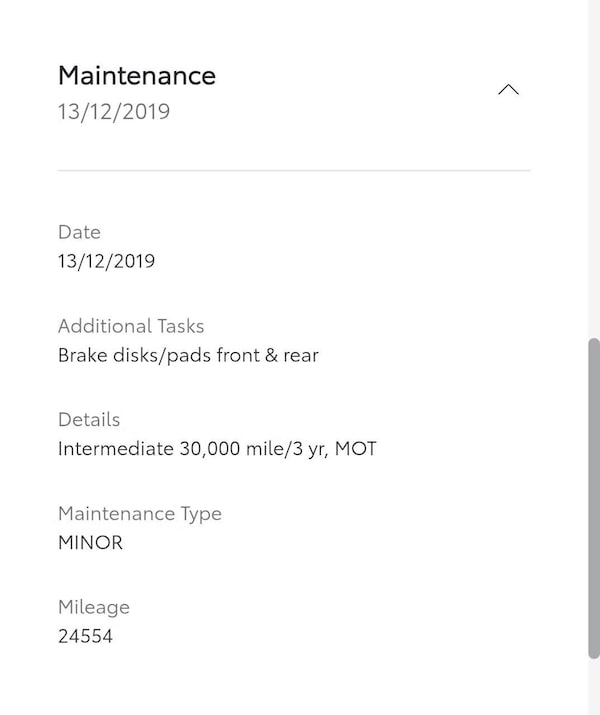Click the Additional Tasks label

click(x=131, y=326)
